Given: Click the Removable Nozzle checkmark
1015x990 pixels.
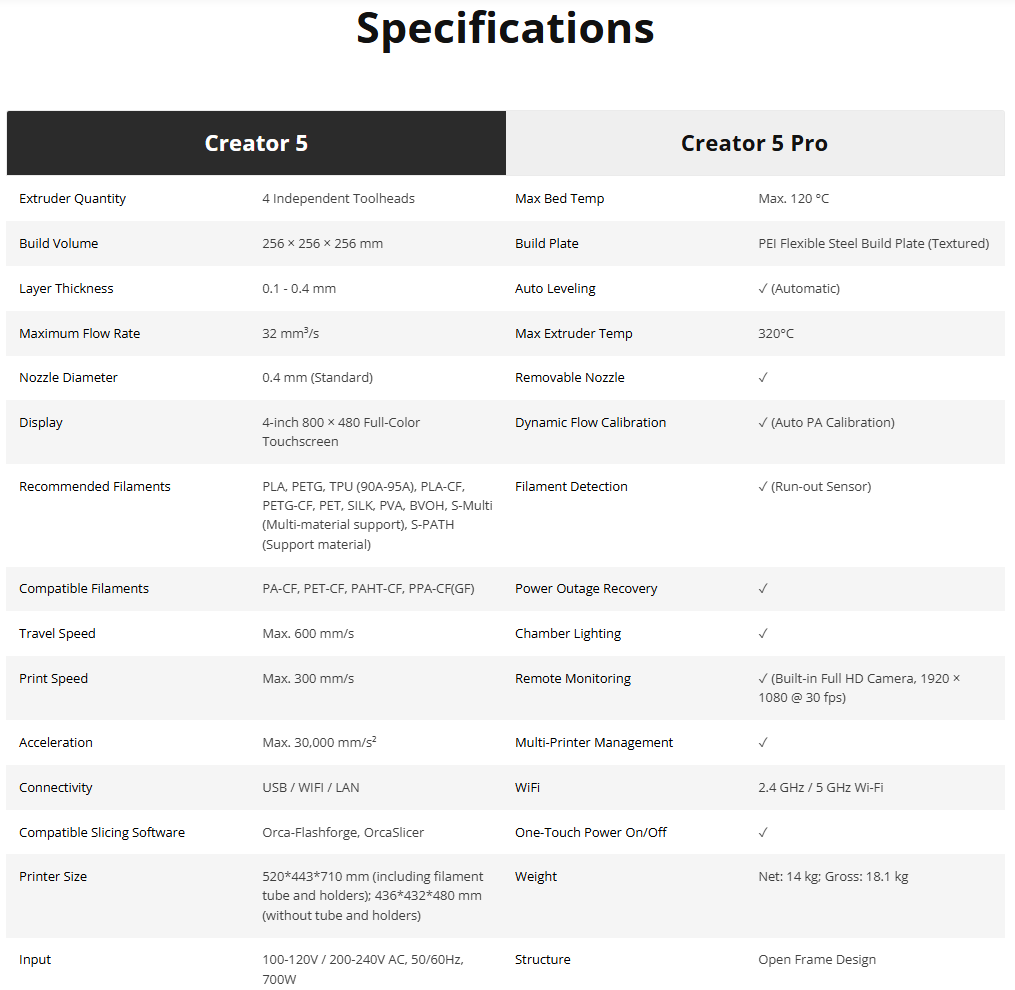Looking at the screenshot, I should (763, 378).
